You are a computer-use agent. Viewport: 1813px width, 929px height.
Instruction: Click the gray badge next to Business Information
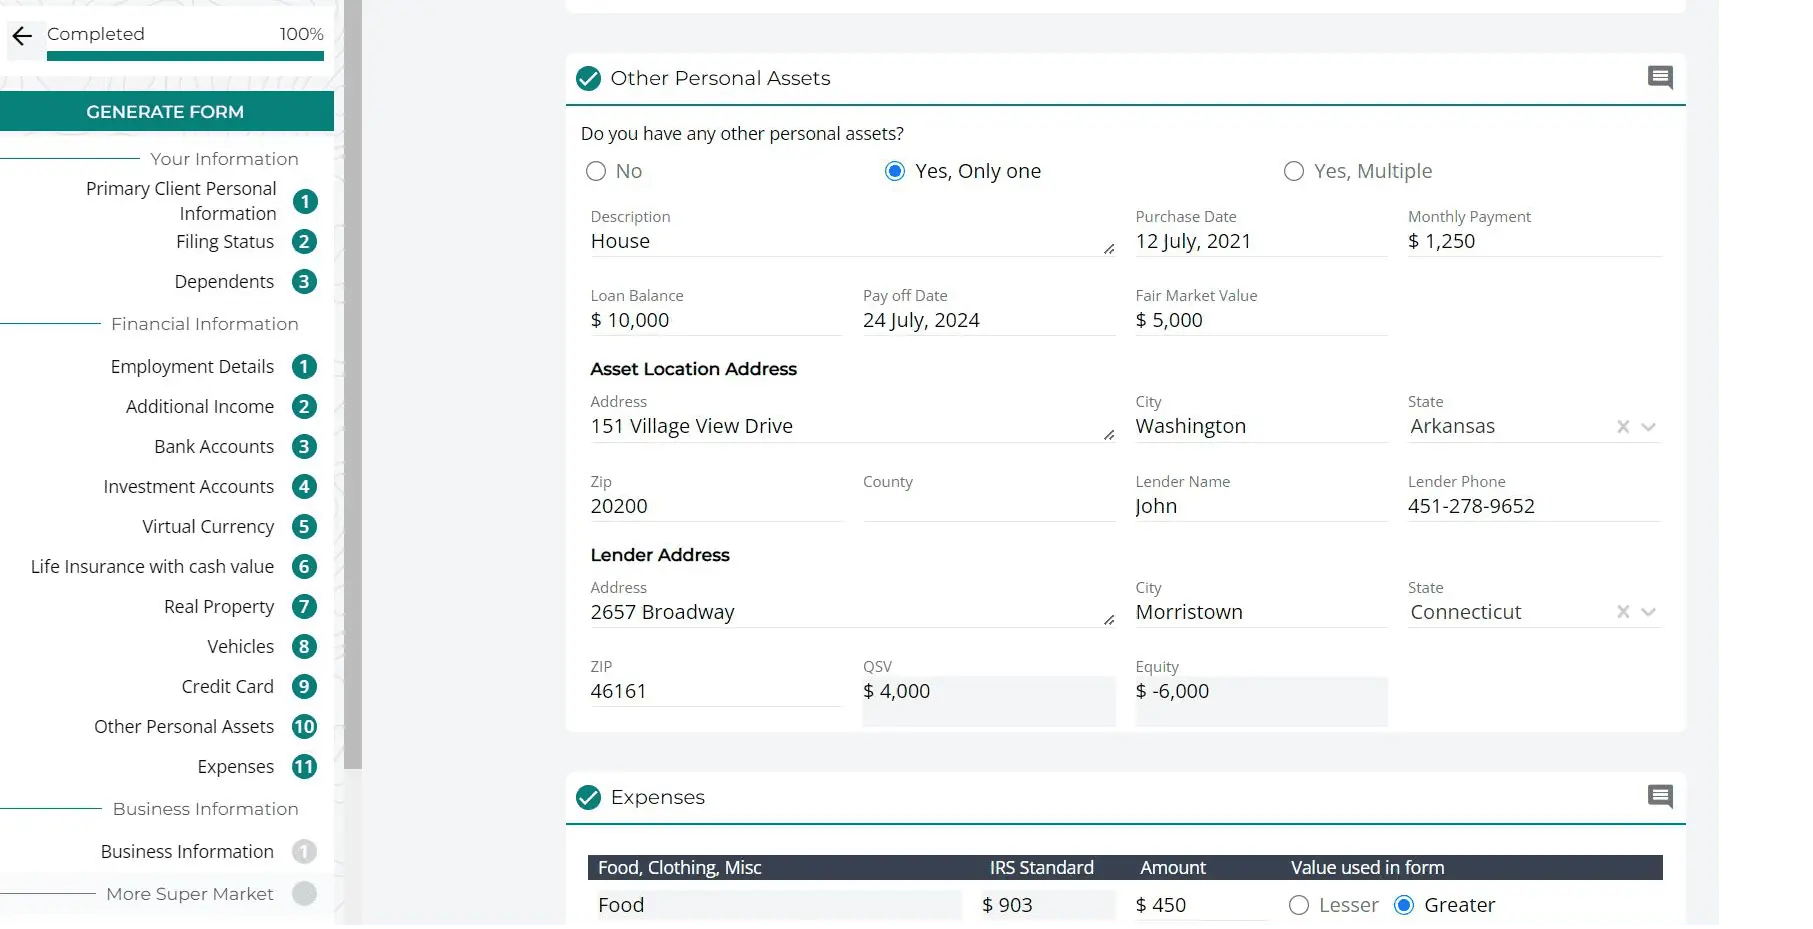tap(305, 852)
